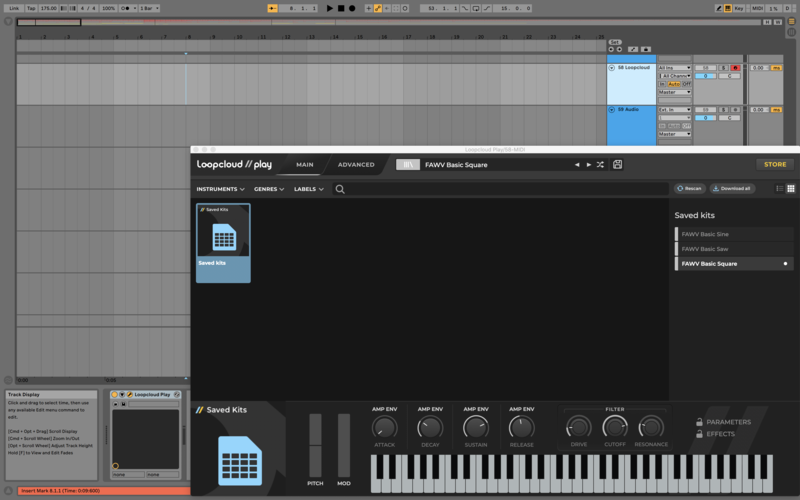The image size is (800, 500).
Task: Go to the previous preset arrow
Action: coord(577,165)
